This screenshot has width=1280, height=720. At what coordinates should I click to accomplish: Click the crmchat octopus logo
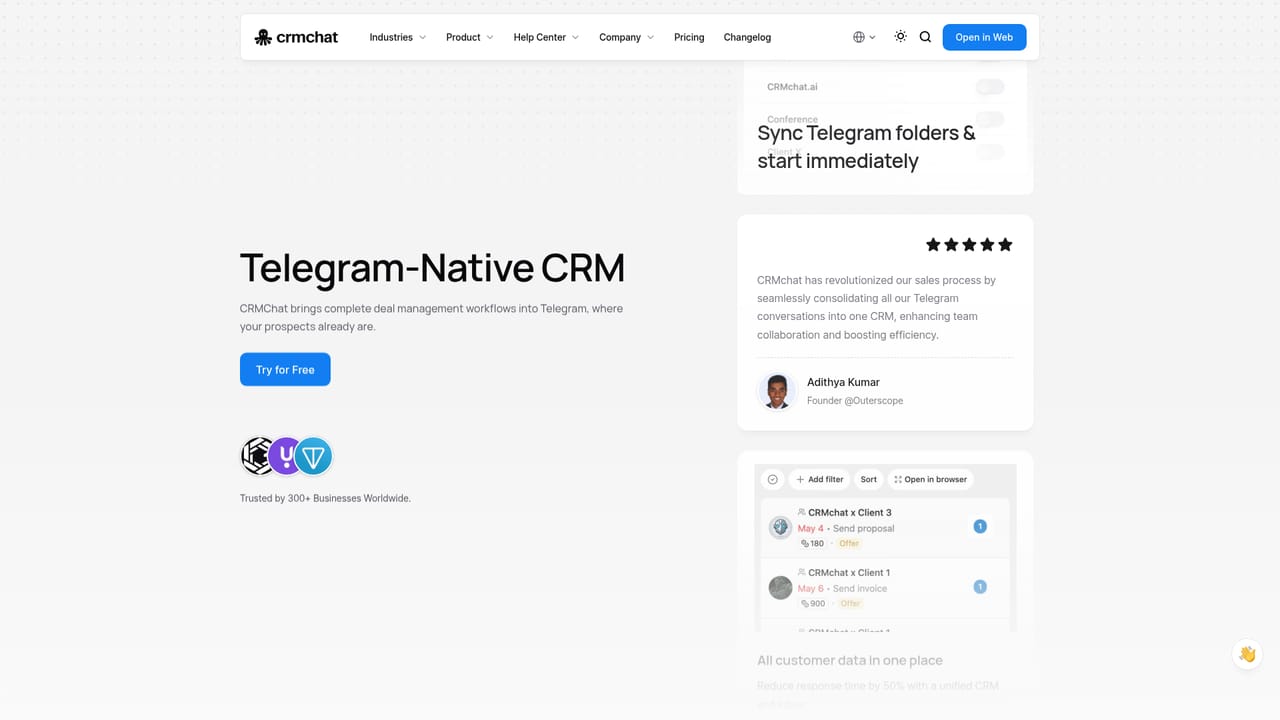(296, 37)
